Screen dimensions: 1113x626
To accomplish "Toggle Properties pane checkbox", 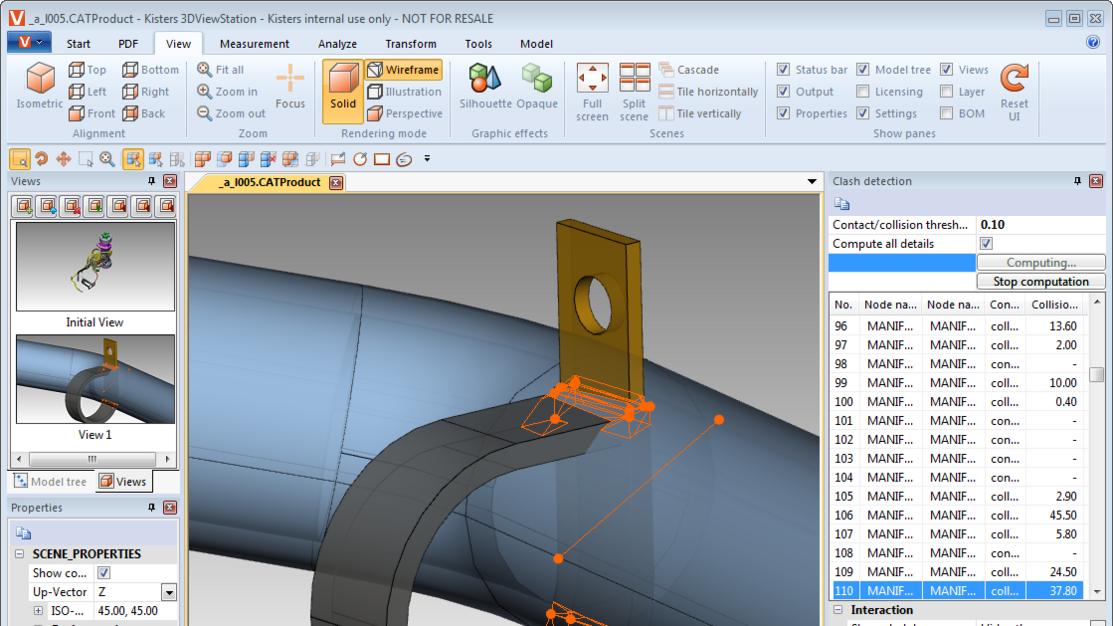I will click(x=783, y=114).
